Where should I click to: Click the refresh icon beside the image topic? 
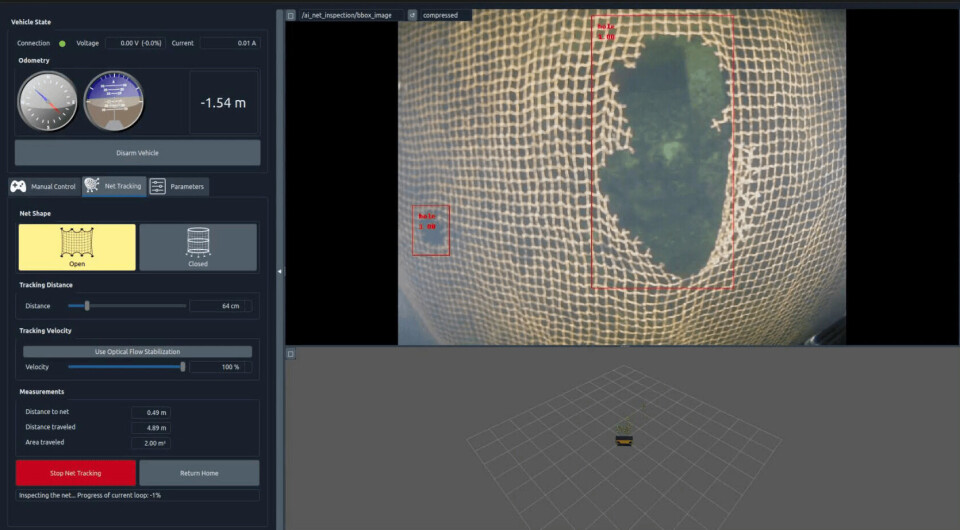point(412,15)
